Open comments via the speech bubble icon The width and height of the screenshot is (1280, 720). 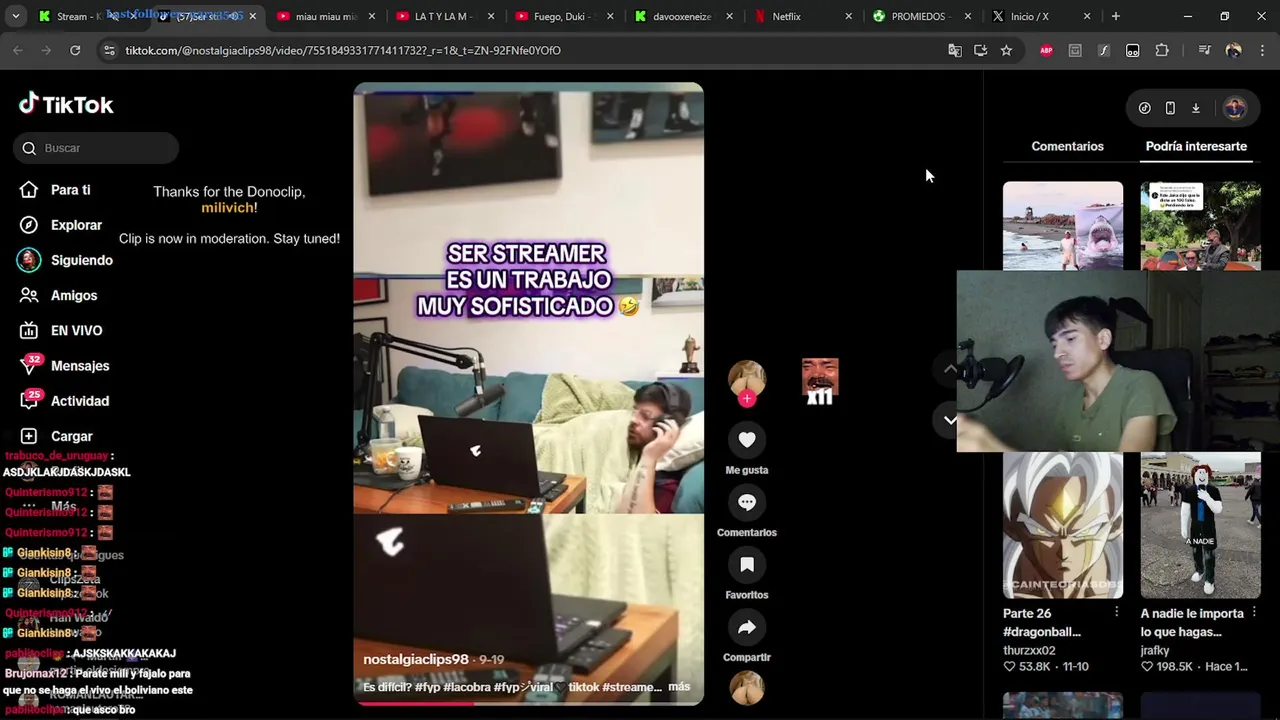pyautogui.click(x=747, y=502)
